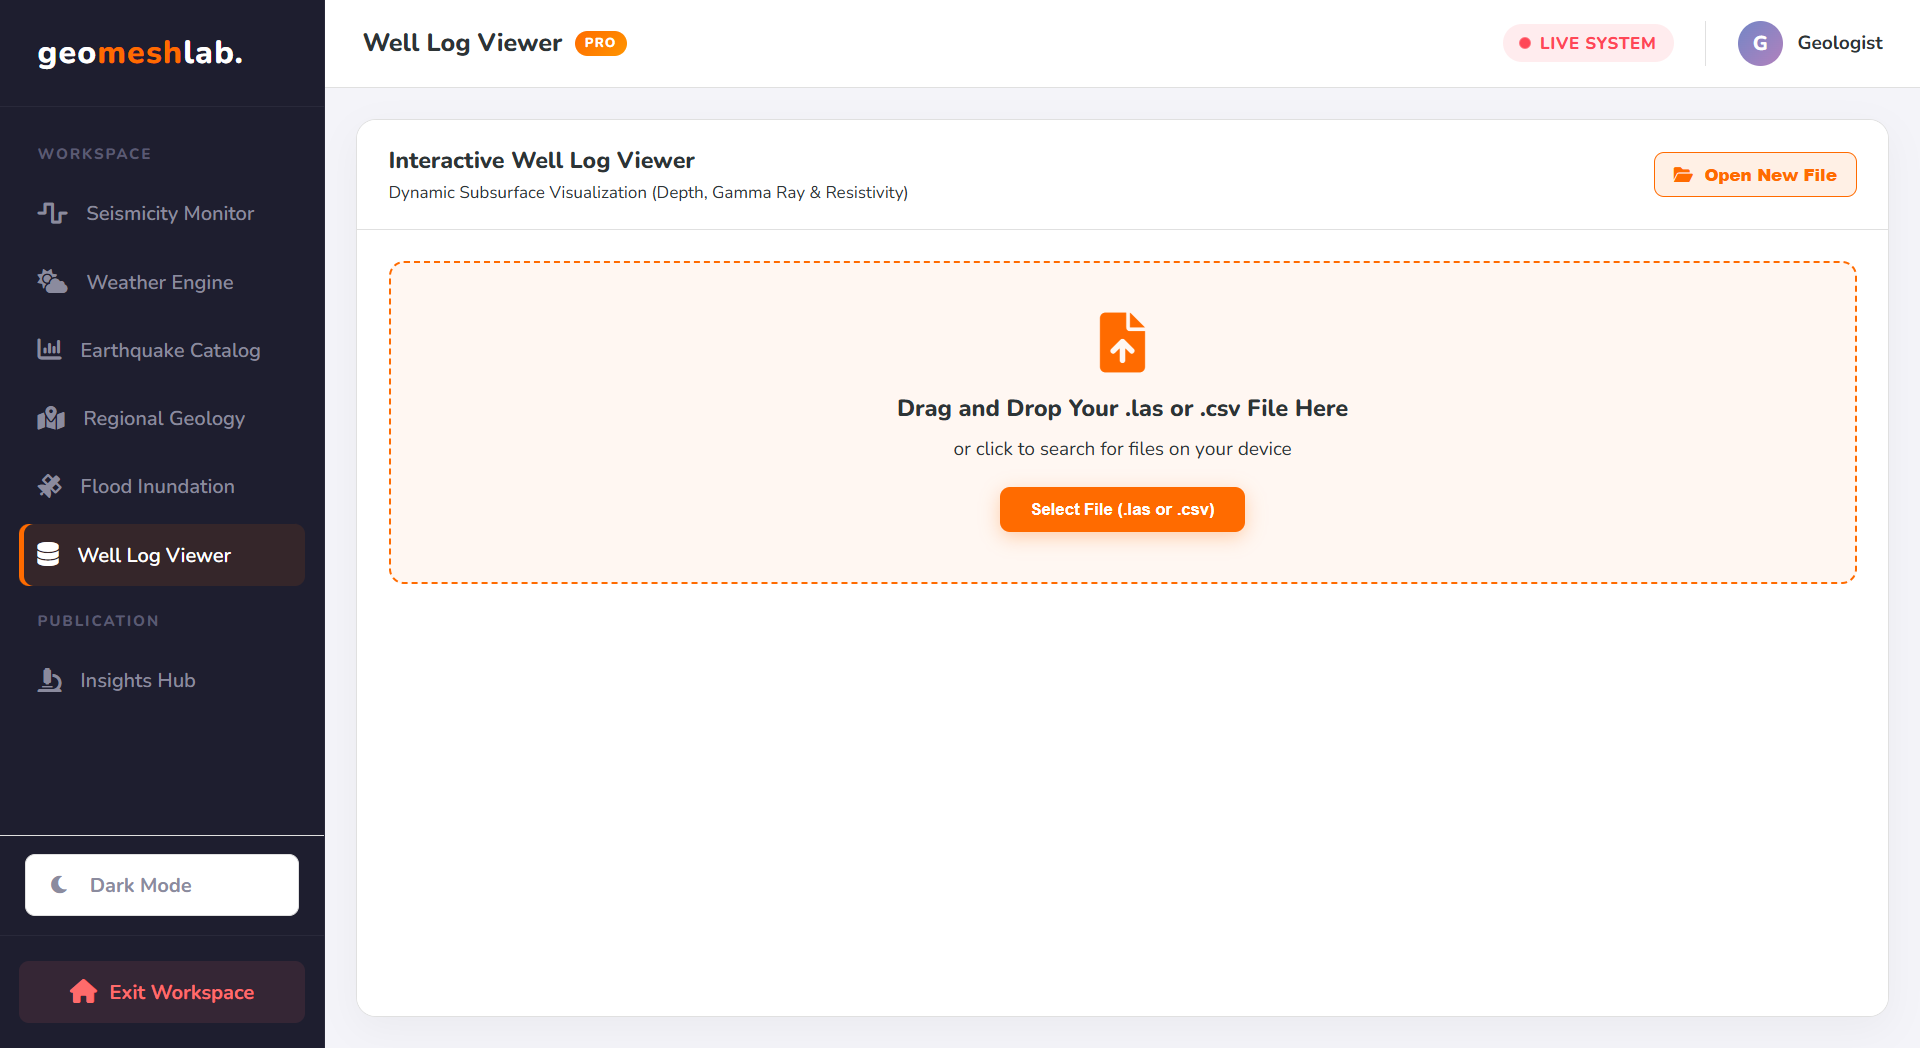Toggle Dark Mode
The height and width of the screenshot is (1048, 1920).
tap(162, 885)
